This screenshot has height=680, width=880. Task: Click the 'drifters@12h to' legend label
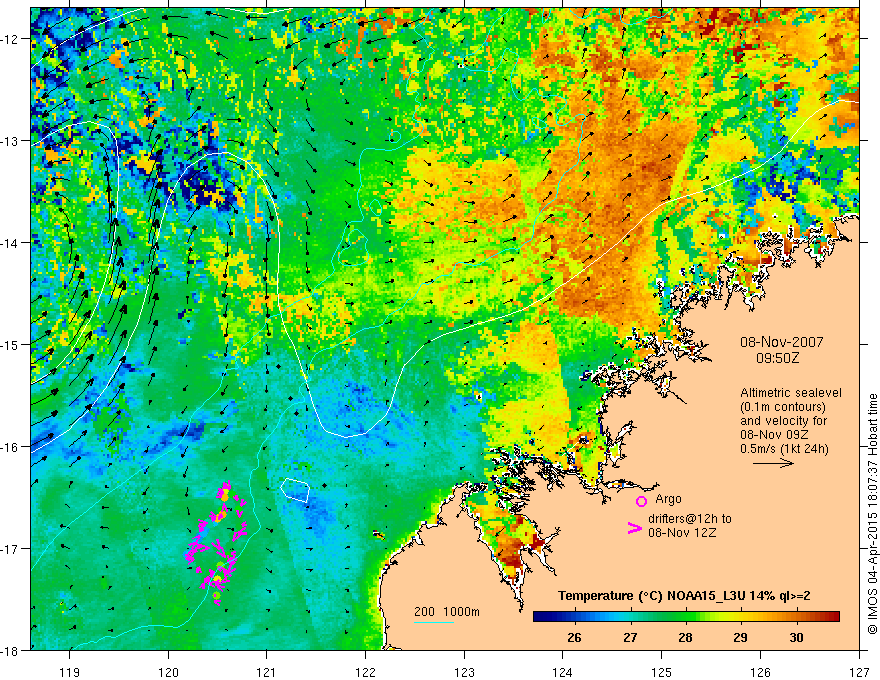690,518
